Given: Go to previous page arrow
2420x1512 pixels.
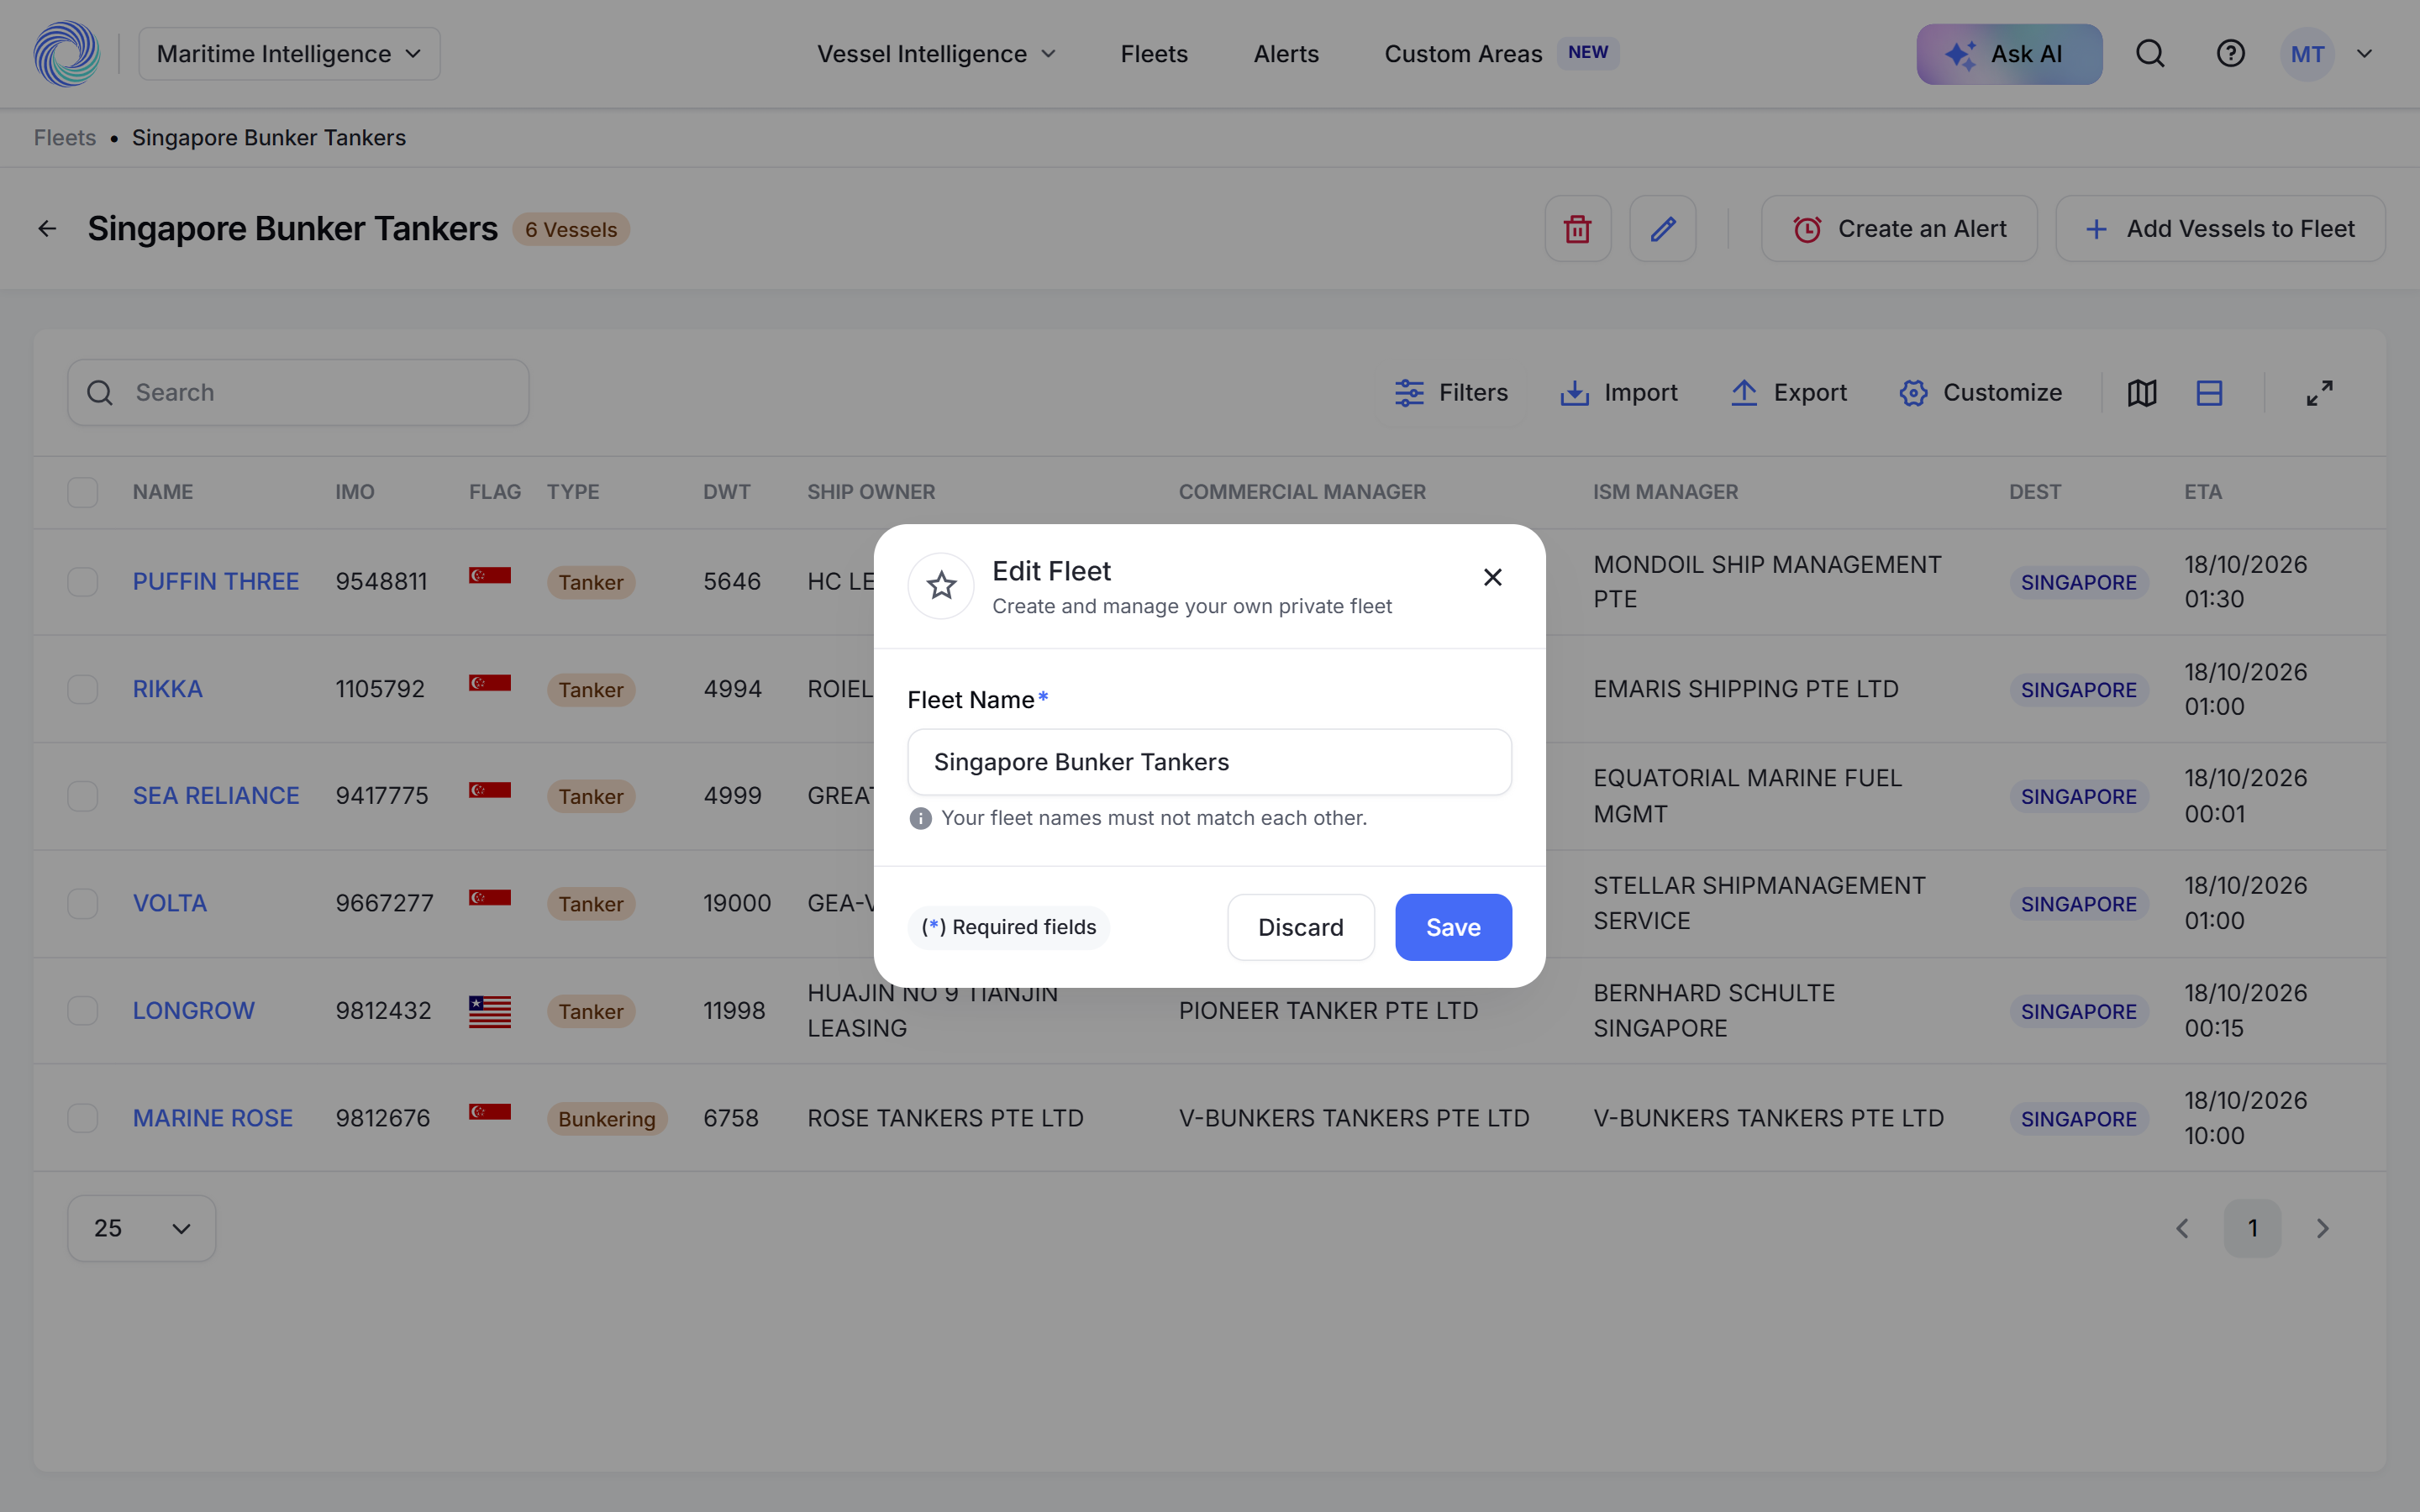Looking at the screenshot, I should (x=2182, y=1228).
